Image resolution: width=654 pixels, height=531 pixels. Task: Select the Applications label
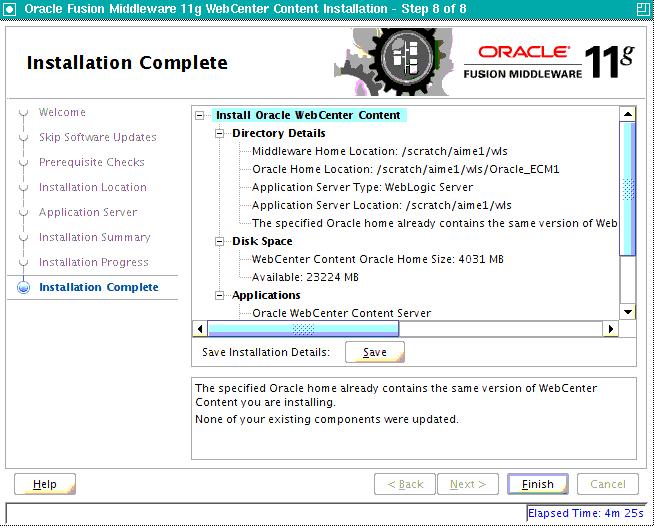coord(266,295)
